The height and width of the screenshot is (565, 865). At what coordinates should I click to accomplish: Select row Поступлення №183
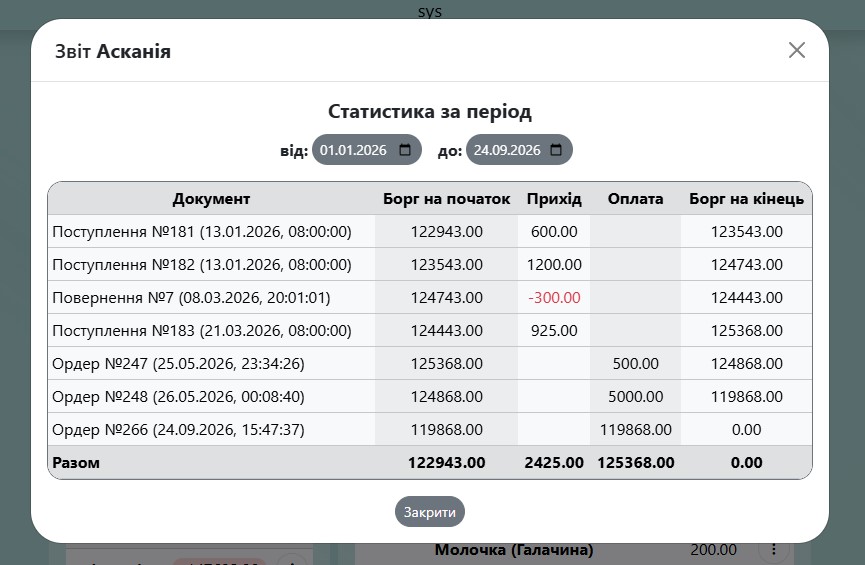tap(430, 331)
